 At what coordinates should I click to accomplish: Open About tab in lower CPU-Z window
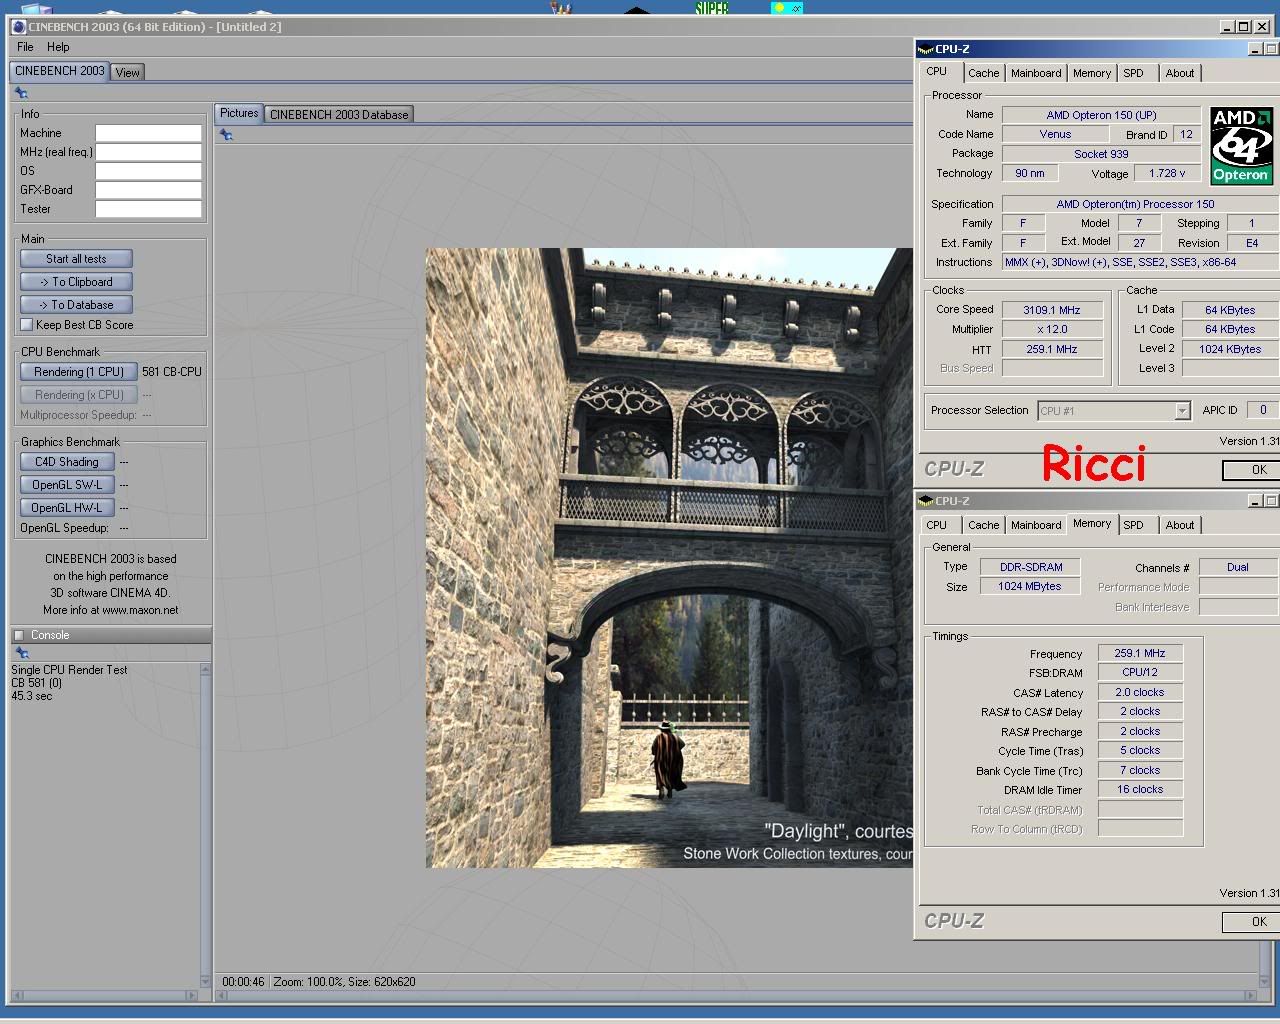point(1179,525)
